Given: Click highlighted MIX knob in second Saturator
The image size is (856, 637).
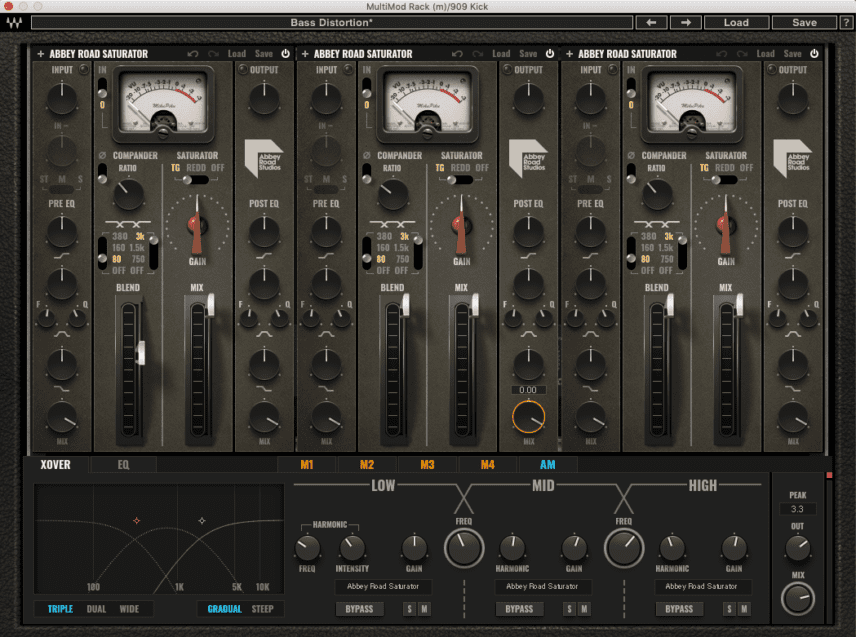Looking at the screenshot, I should [528, 417].
